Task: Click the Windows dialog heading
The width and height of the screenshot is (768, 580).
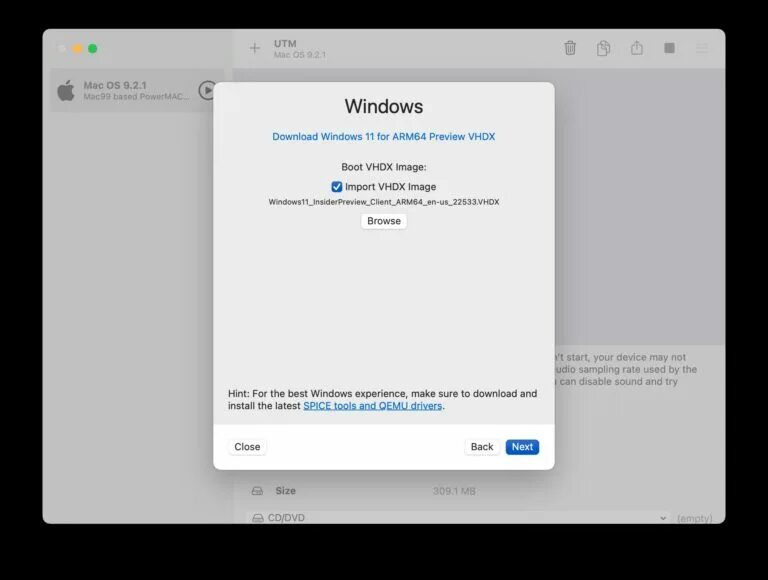Action: click(x=384, y=106)
